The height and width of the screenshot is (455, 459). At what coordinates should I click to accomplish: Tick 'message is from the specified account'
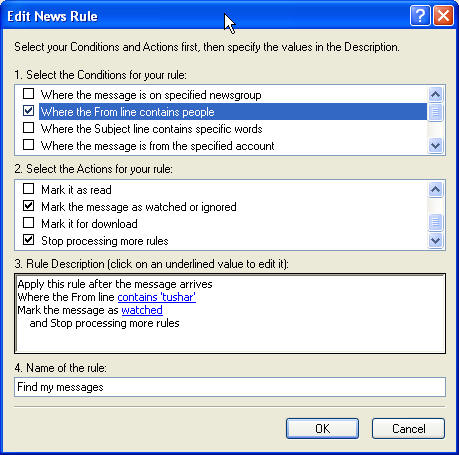28,145
